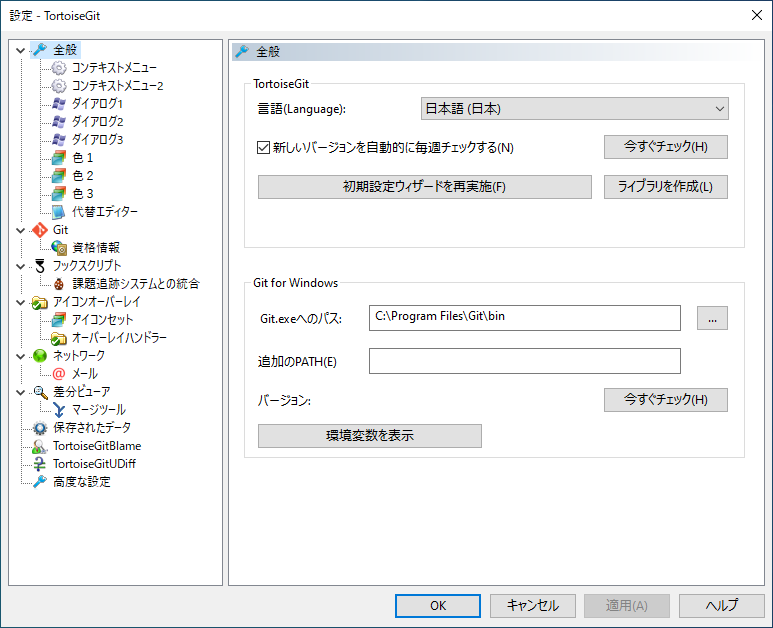Click the アイコンオーバーレイ folder icon
This screenshot has height=628, width=773.
point(39,302)
